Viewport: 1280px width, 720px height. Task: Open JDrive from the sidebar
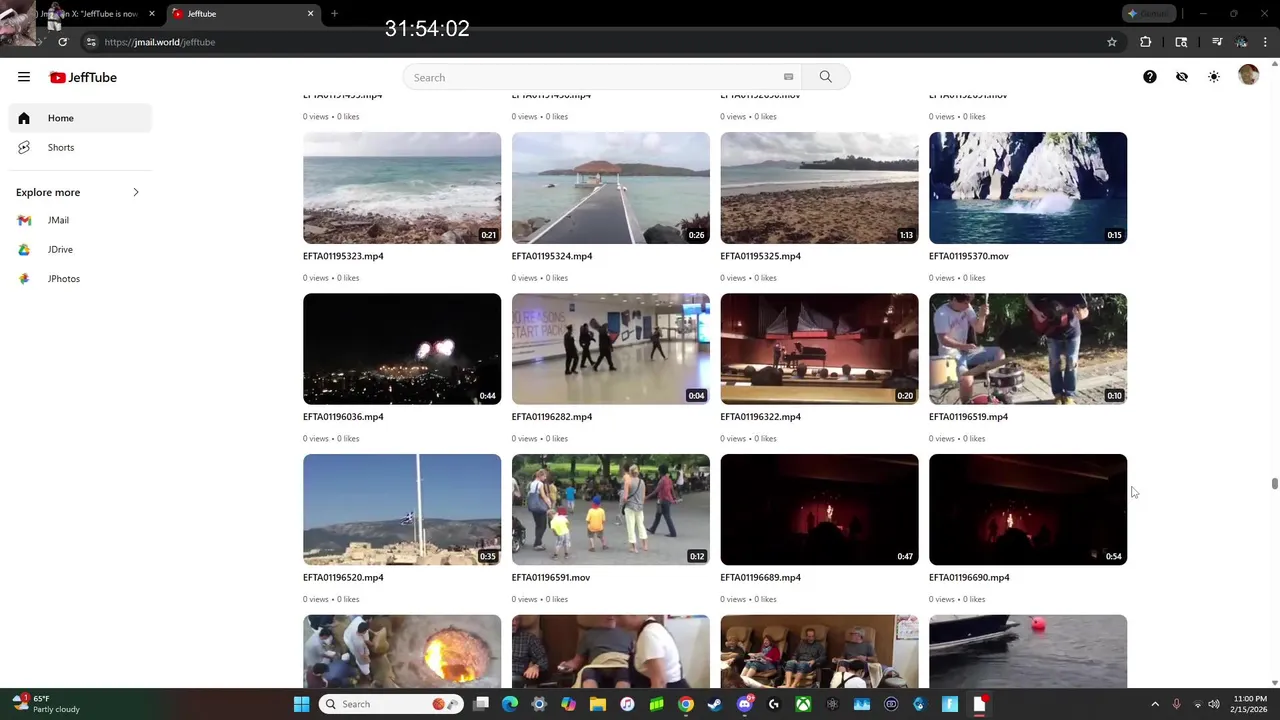click(x=81, y=249)
